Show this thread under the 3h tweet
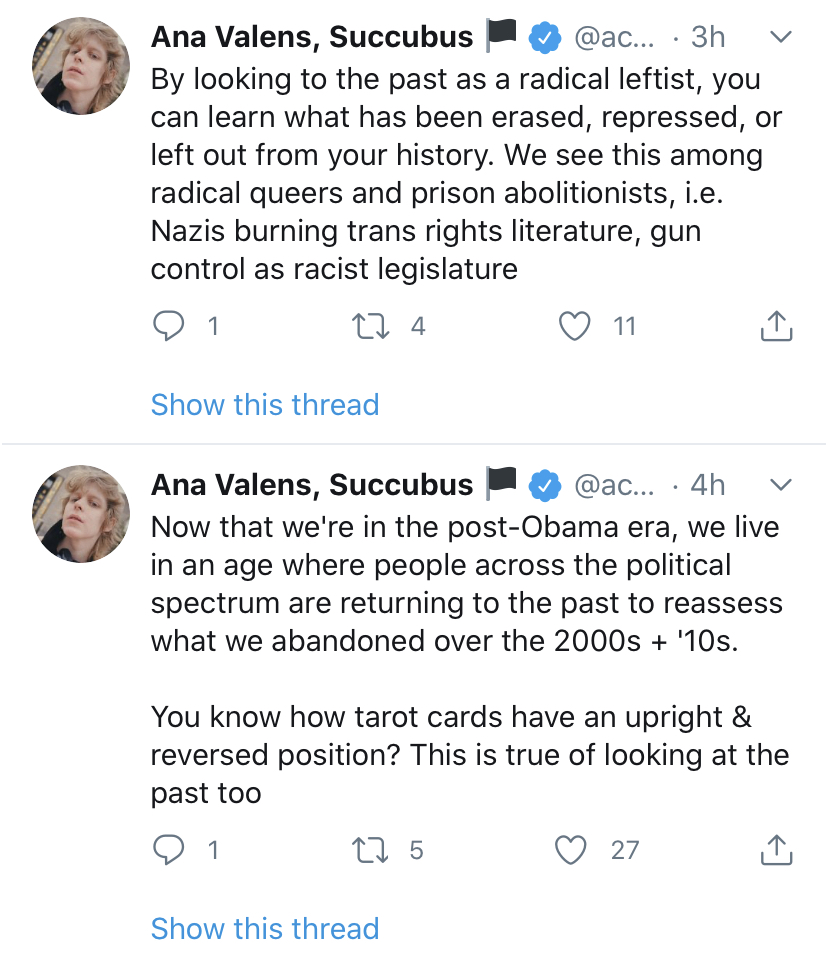 click(265, 405)
